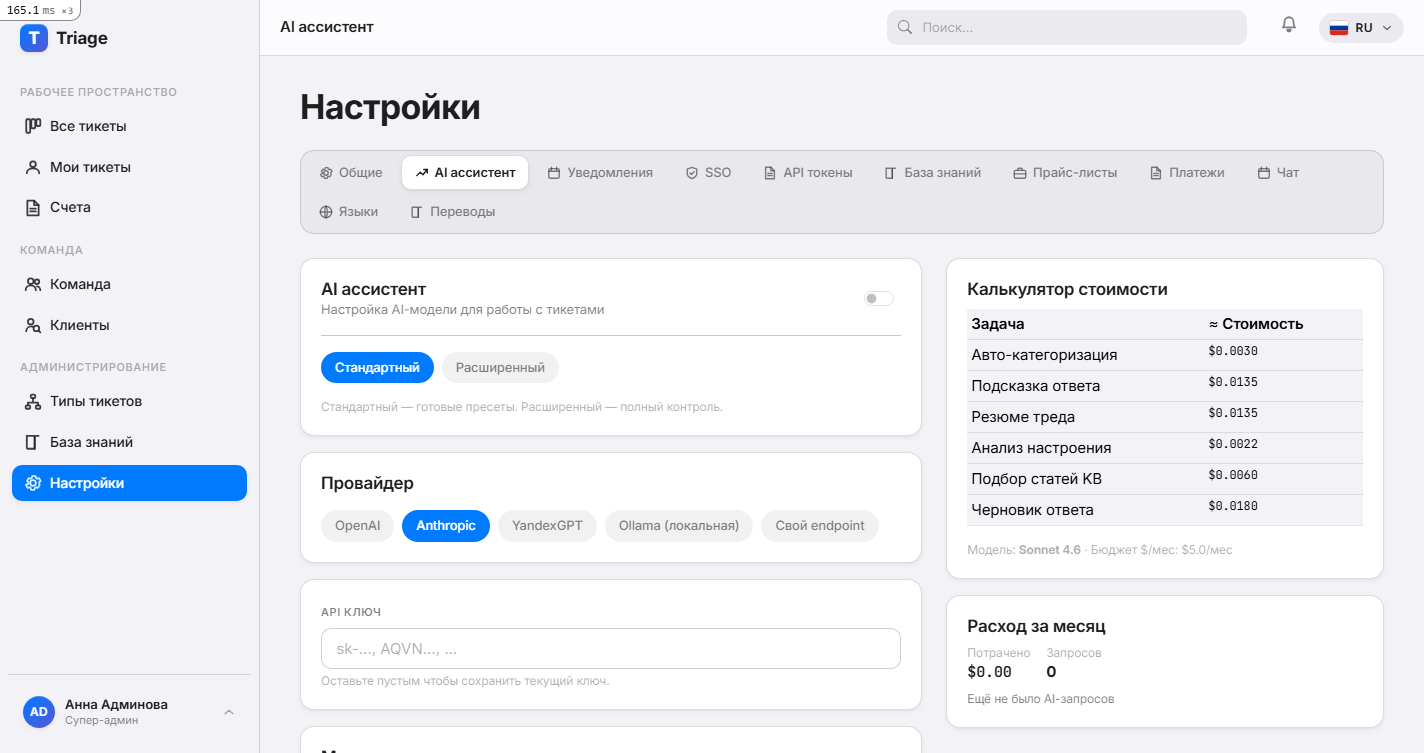Choose Ollama (локальная) provider
This screenshot has height=753, width=1424.
pos(679,525)
